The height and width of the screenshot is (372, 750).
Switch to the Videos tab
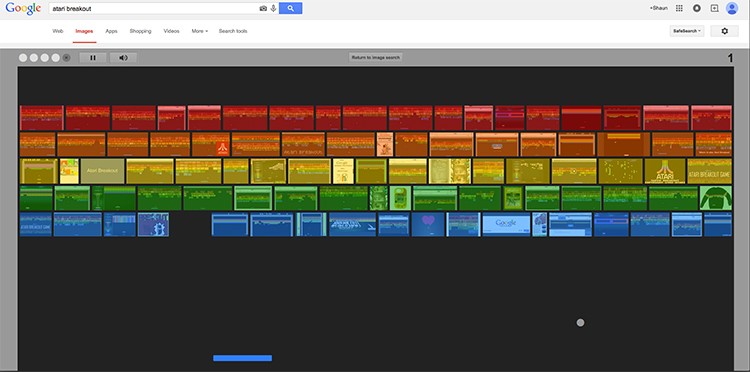click(x=171, y=31)
